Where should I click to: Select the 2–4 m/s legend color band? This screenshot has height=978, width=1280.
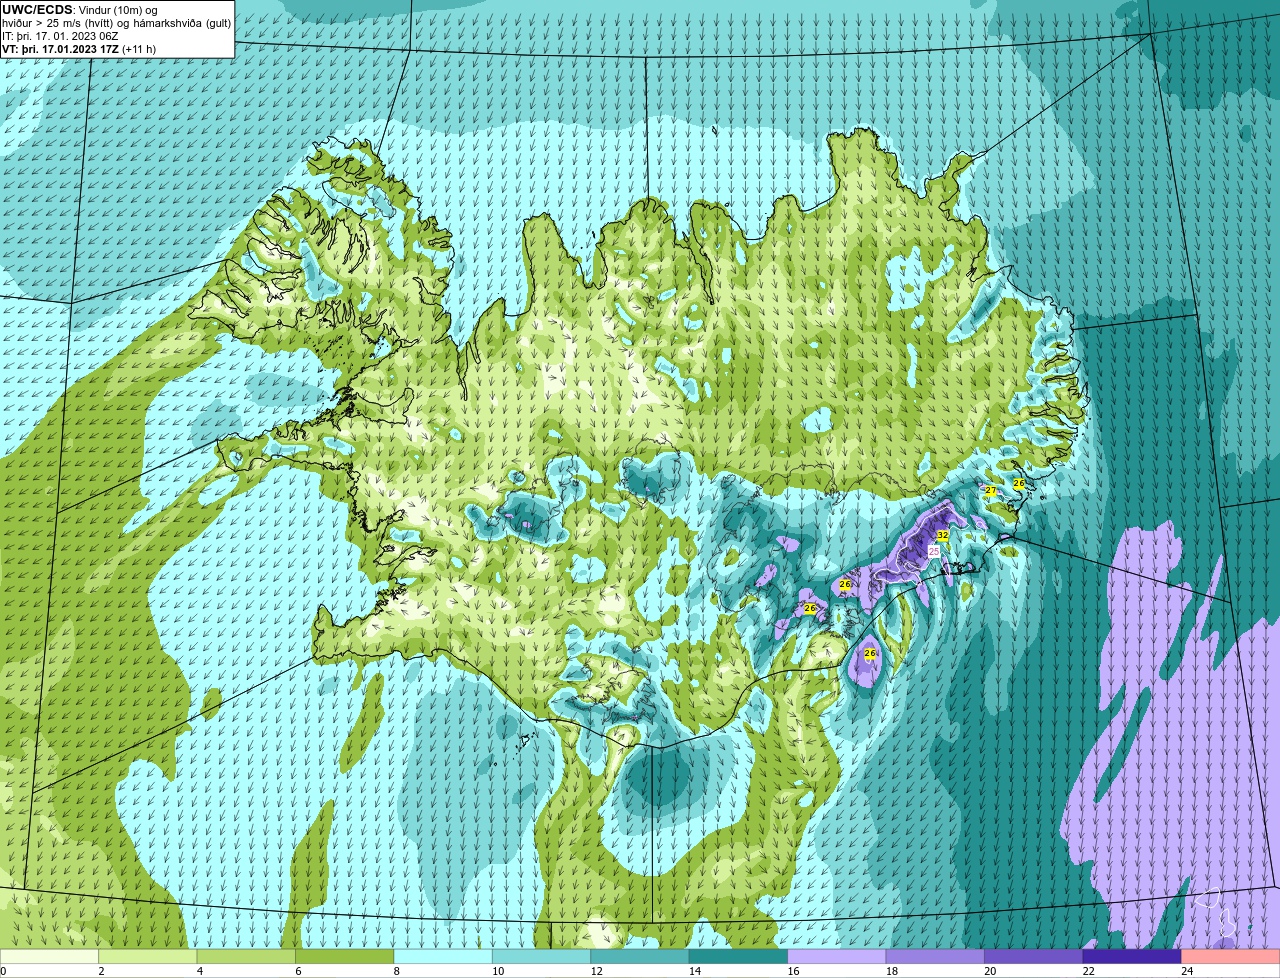(x=148, y=956)
